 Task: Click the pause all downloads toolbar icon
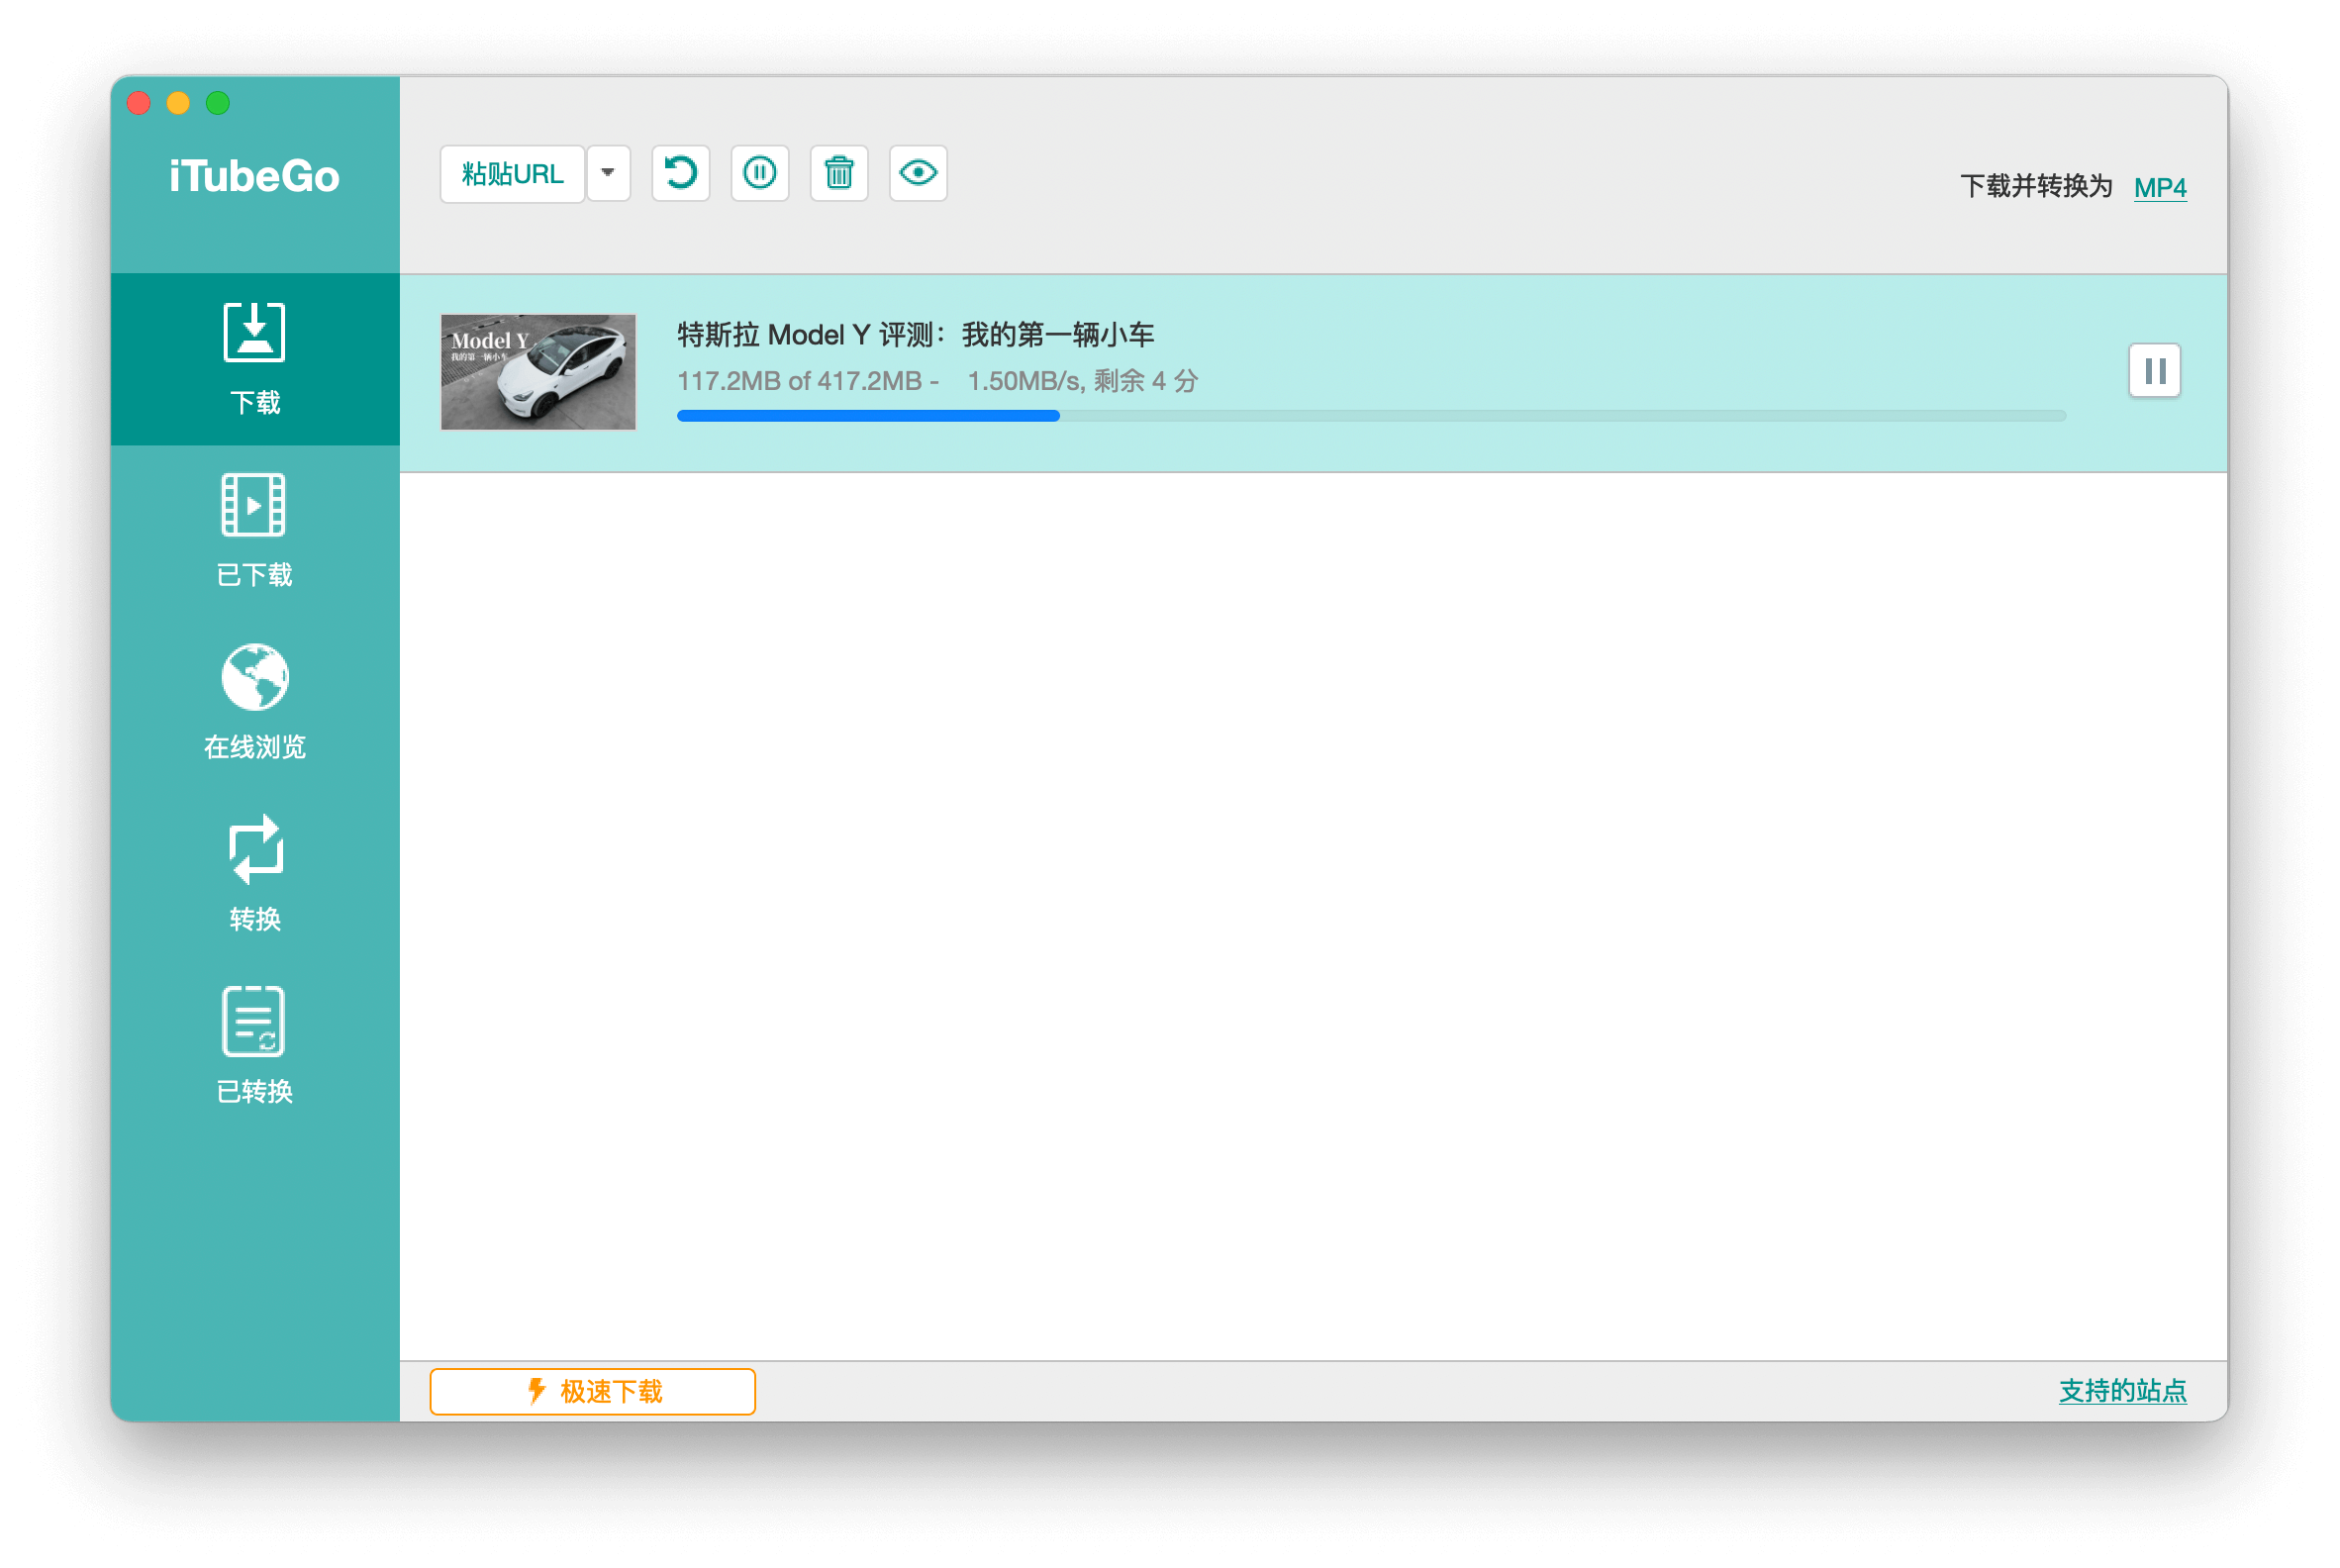pyautogui.click(x=760, y=173)
